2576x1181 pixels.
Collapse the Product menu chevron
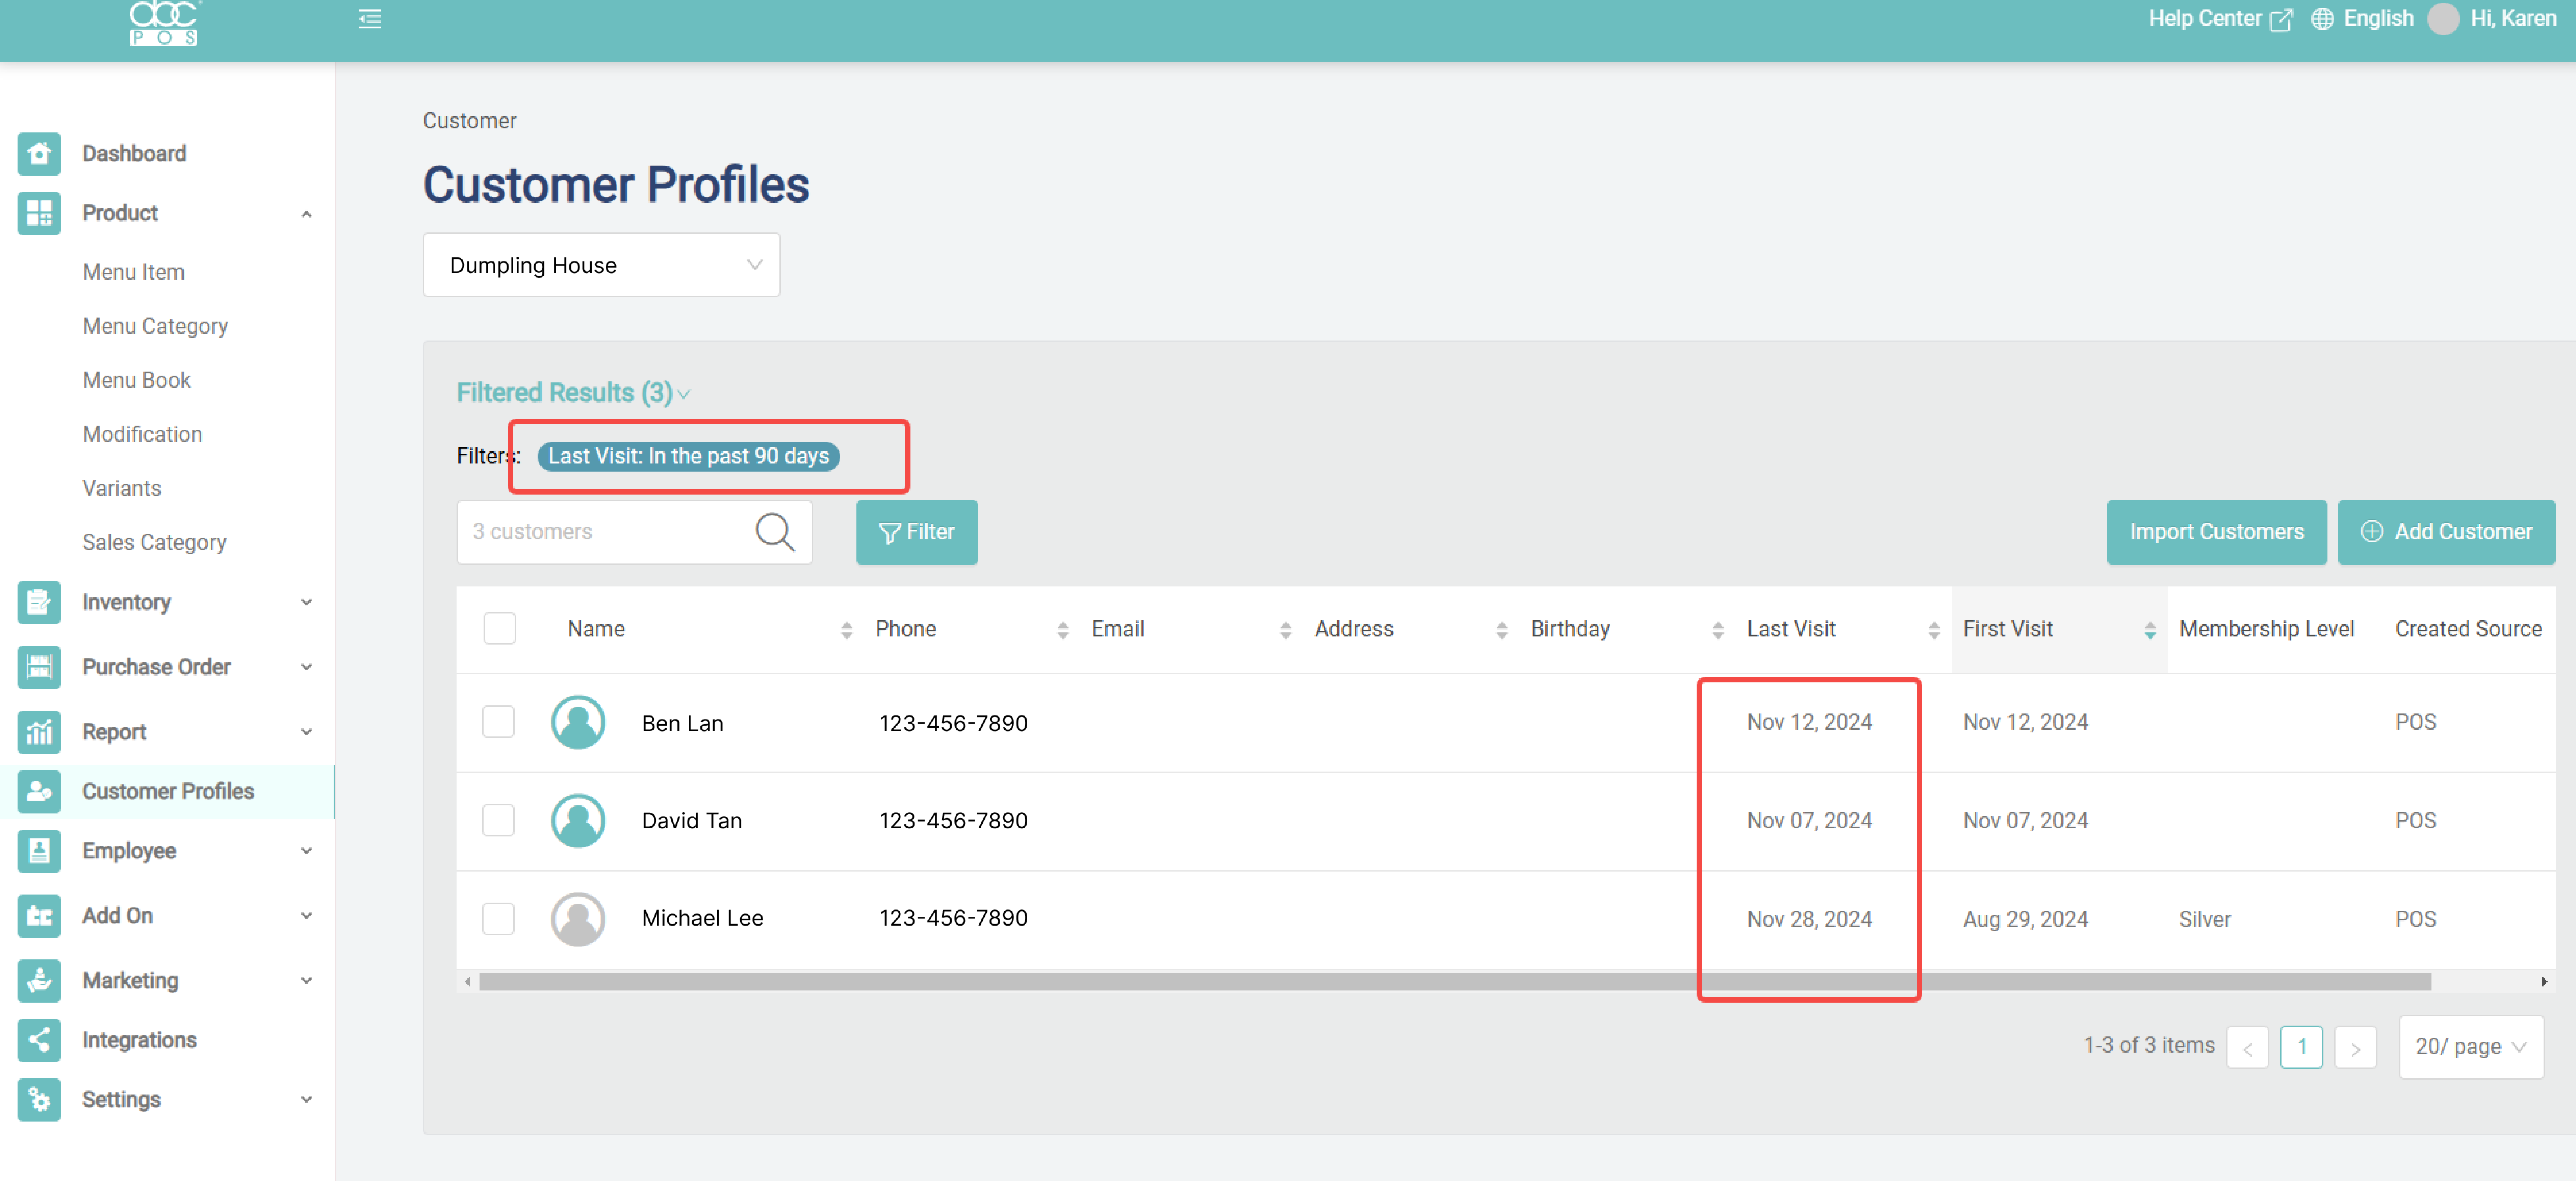tap(307, 214)
